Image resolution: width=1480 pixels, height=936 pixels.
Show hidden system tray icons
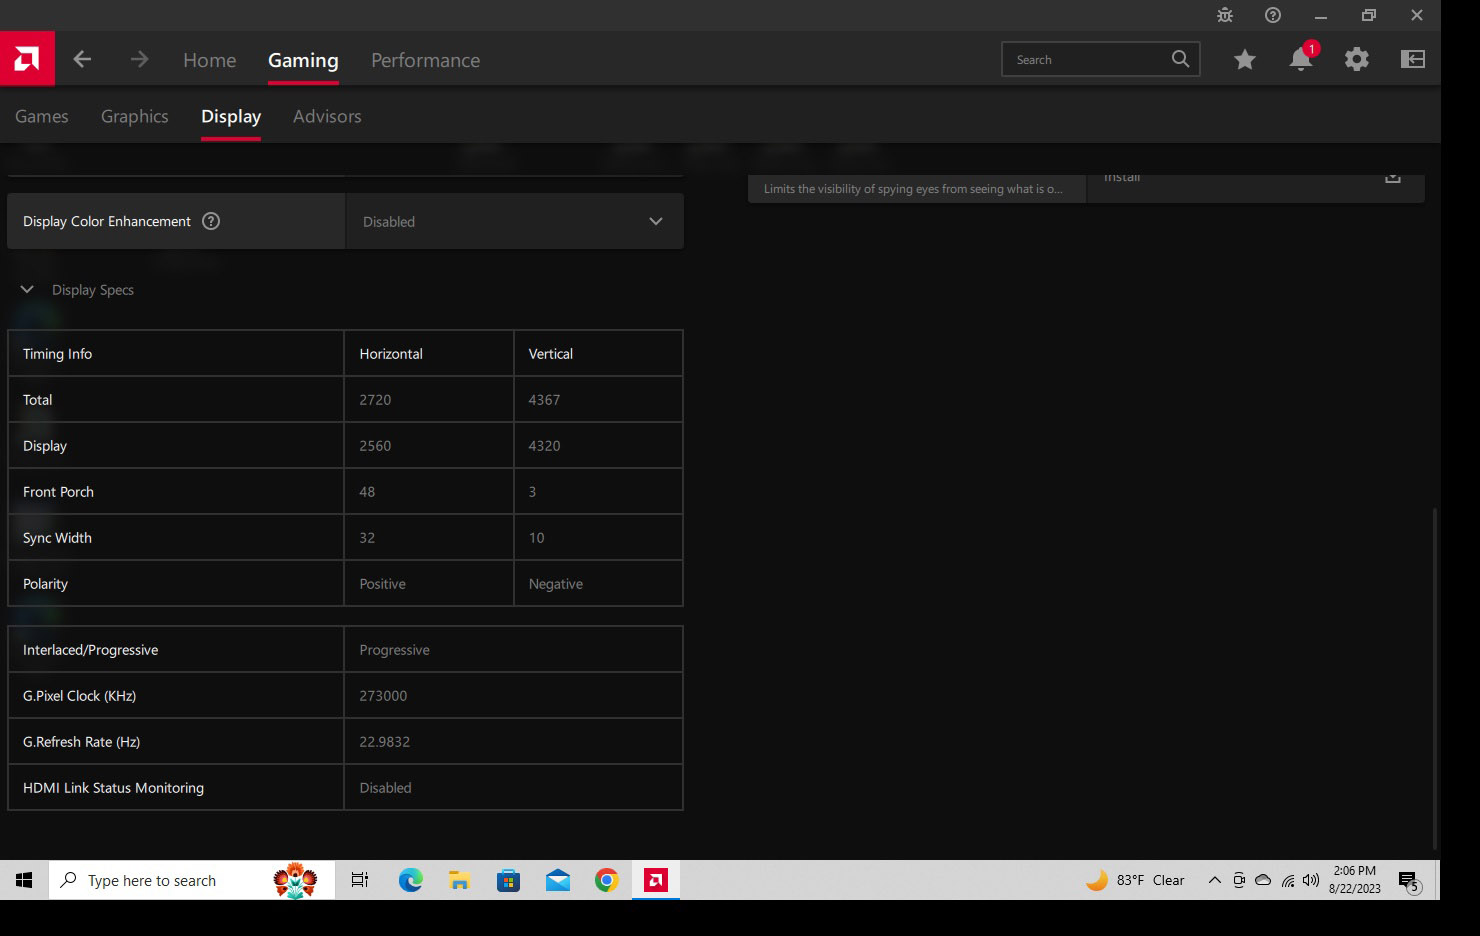tap(1214, 880)
